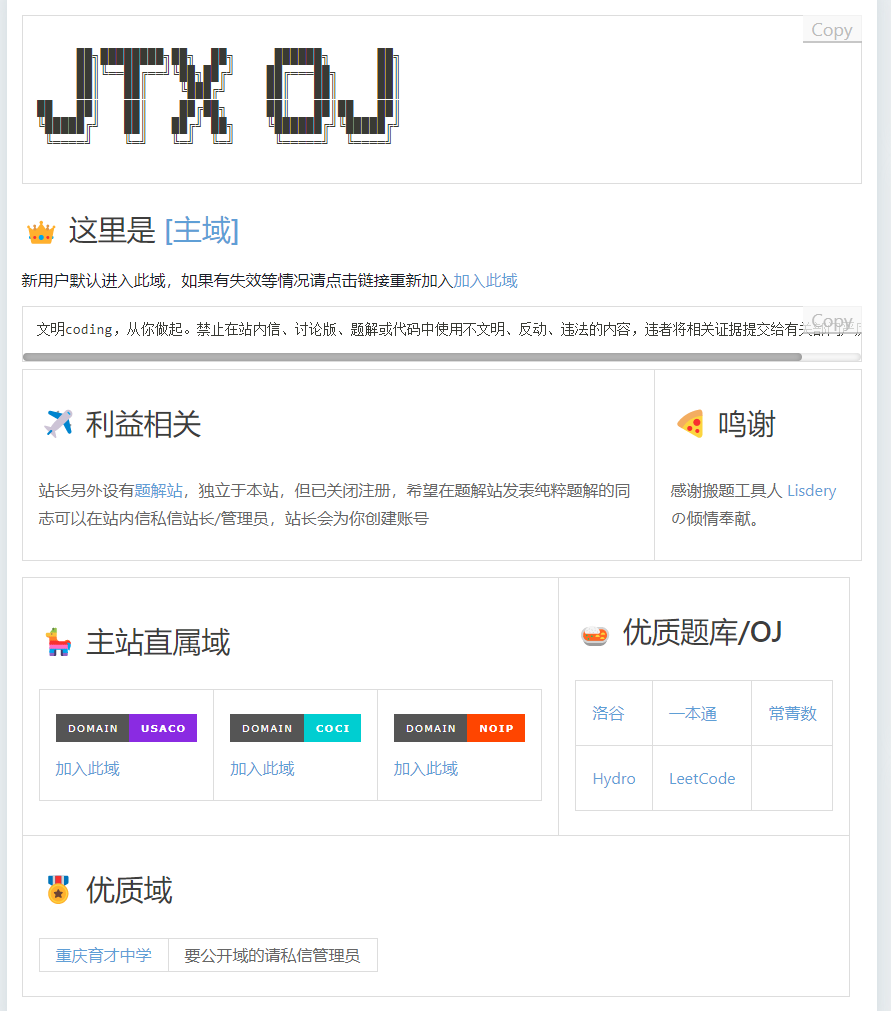This screenshot has height=1011, width=891.
Task: Select 重庆育才中学 in 优质域
Action: (103, 954)
